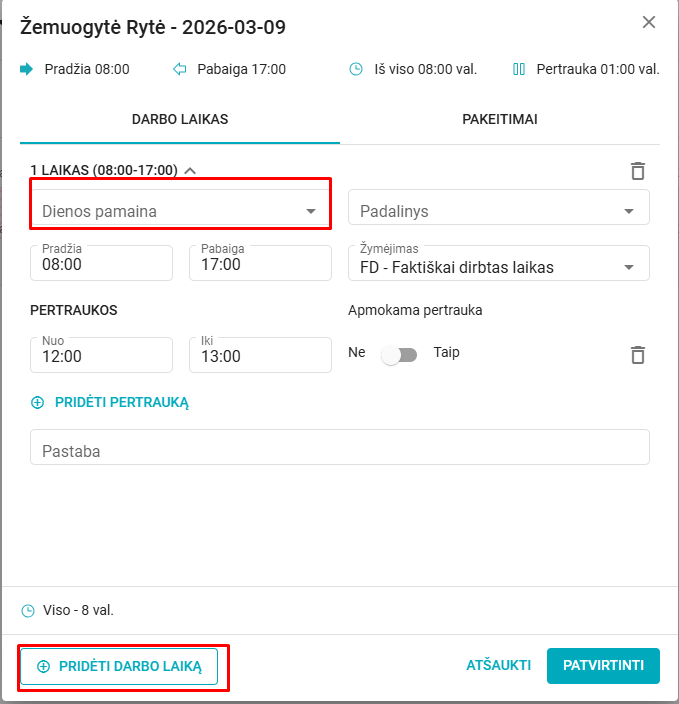Click the clock icon next to Viso - 8 val.
Screen dimensions: 679x704
[x=27, y=610]
